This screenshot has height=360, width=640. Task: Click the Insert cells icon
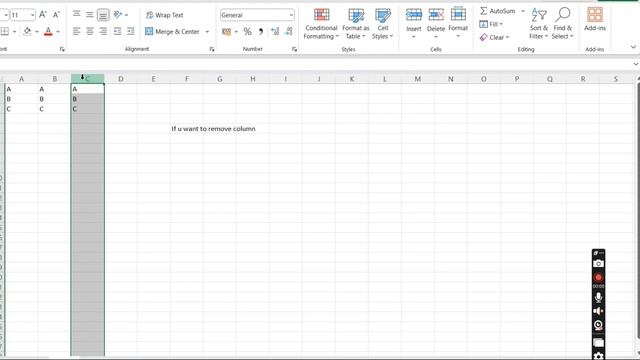point(413,15)
